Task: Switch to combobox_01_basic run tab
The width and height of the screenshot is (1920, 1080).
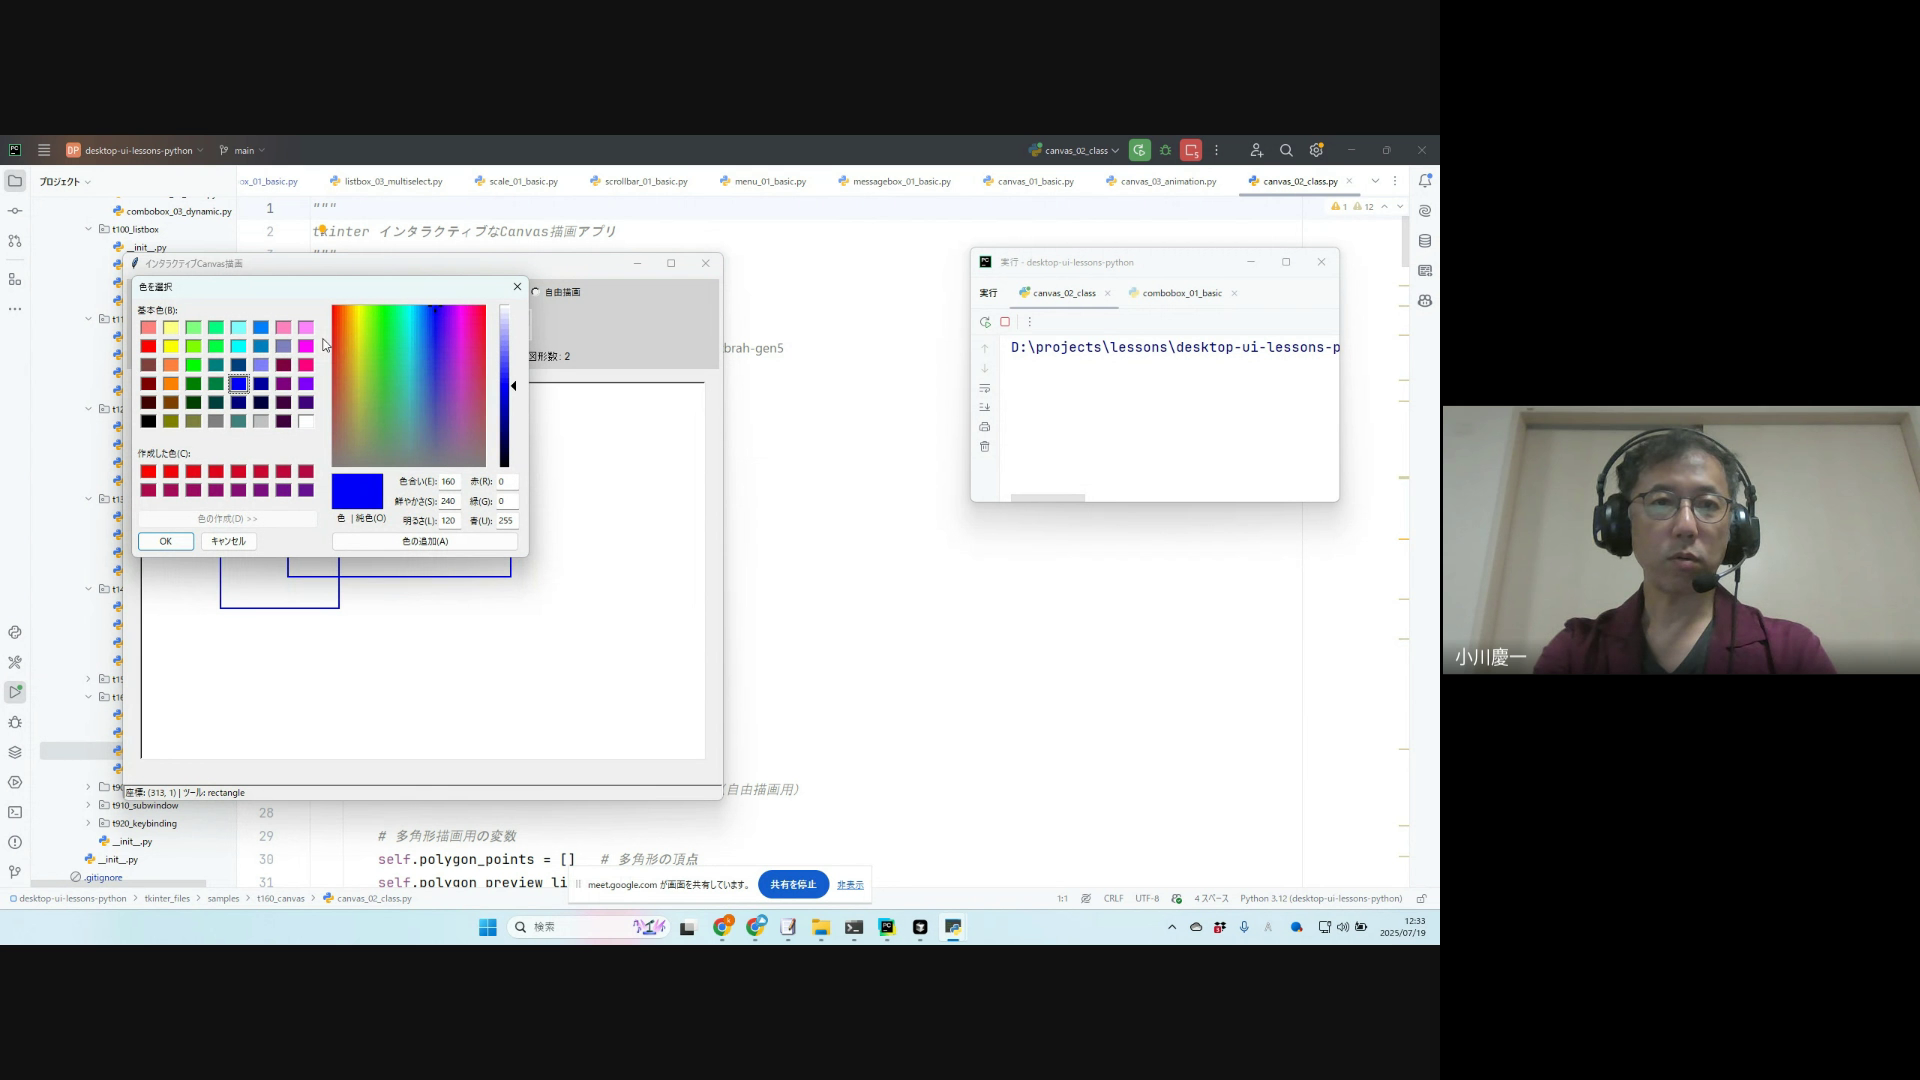Action: pyautogui.click(x=1181, y=293)
